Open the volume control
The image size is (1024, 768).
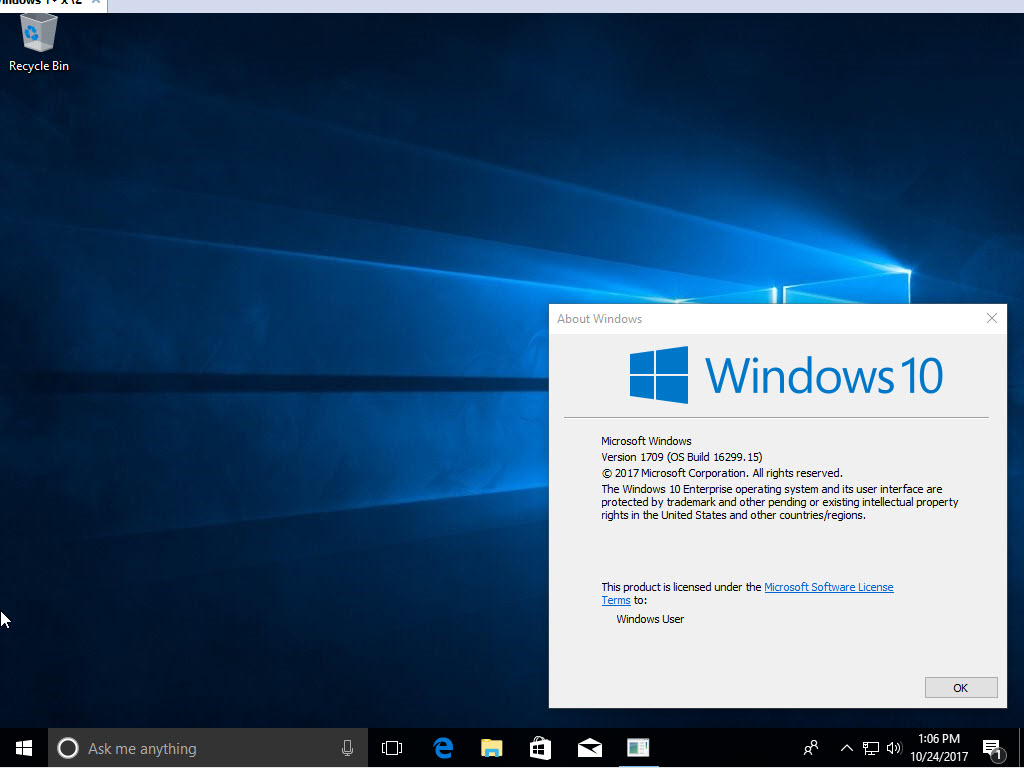click(894, 748)
